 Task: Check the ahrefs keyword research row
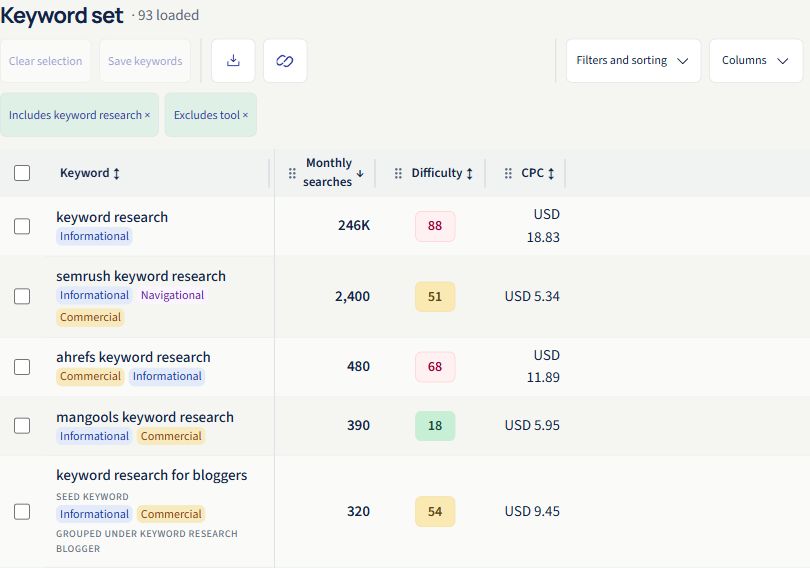pyautogui.click(x=22, y=367)
